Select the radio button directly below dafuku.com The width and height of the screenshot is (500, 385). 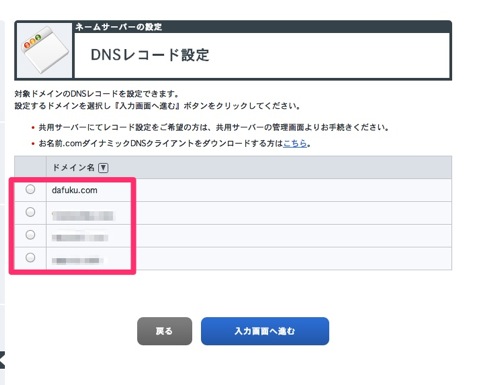[x=30, y=212]
